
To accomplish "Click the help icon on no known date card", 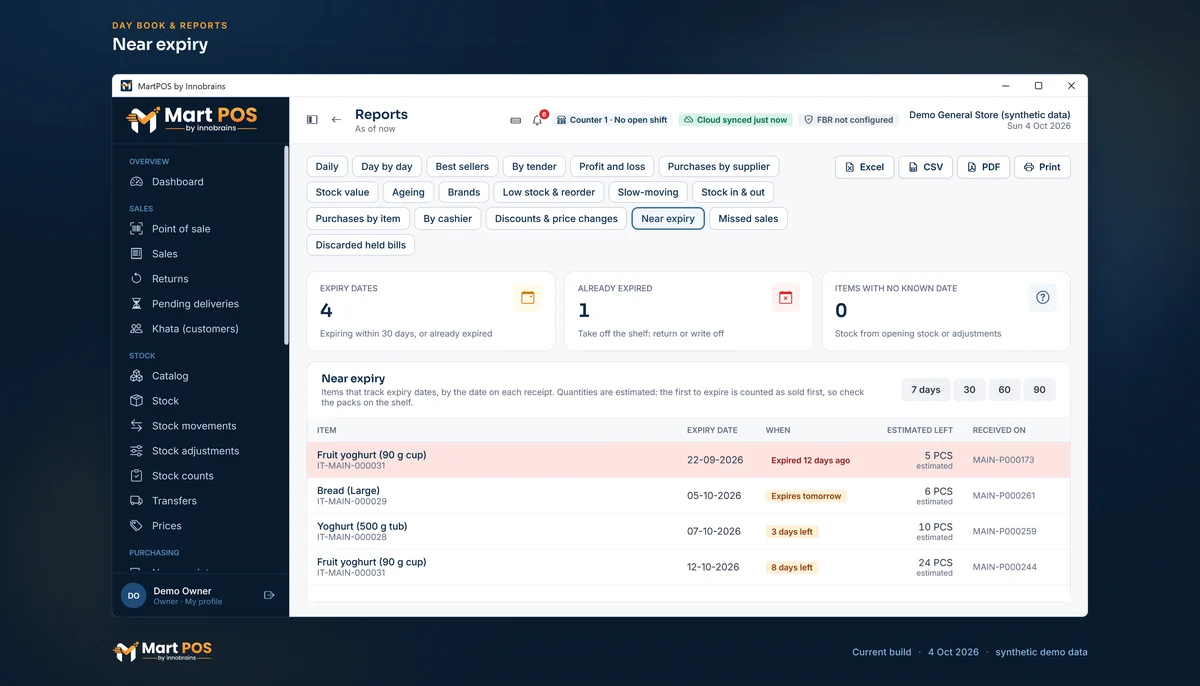I will [x=1043, y=298].
